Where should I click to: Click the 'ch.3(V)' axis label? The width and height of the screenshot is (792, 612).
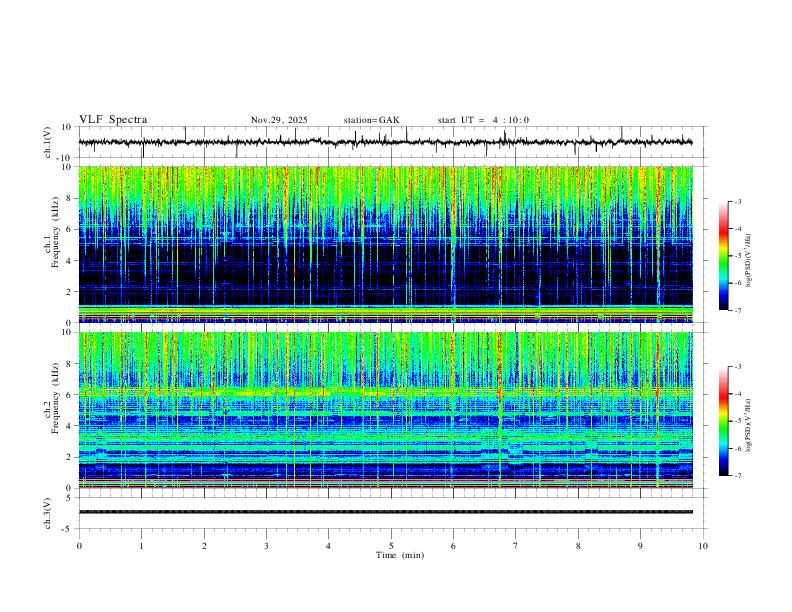(48, 513)
